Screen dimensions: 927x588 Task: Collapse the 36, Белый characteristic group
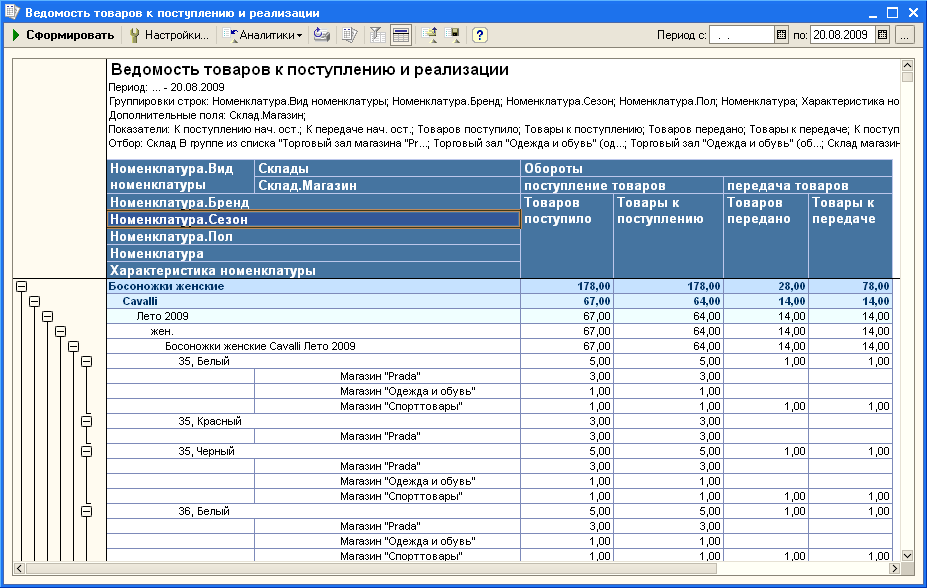[x=86, y=511]
